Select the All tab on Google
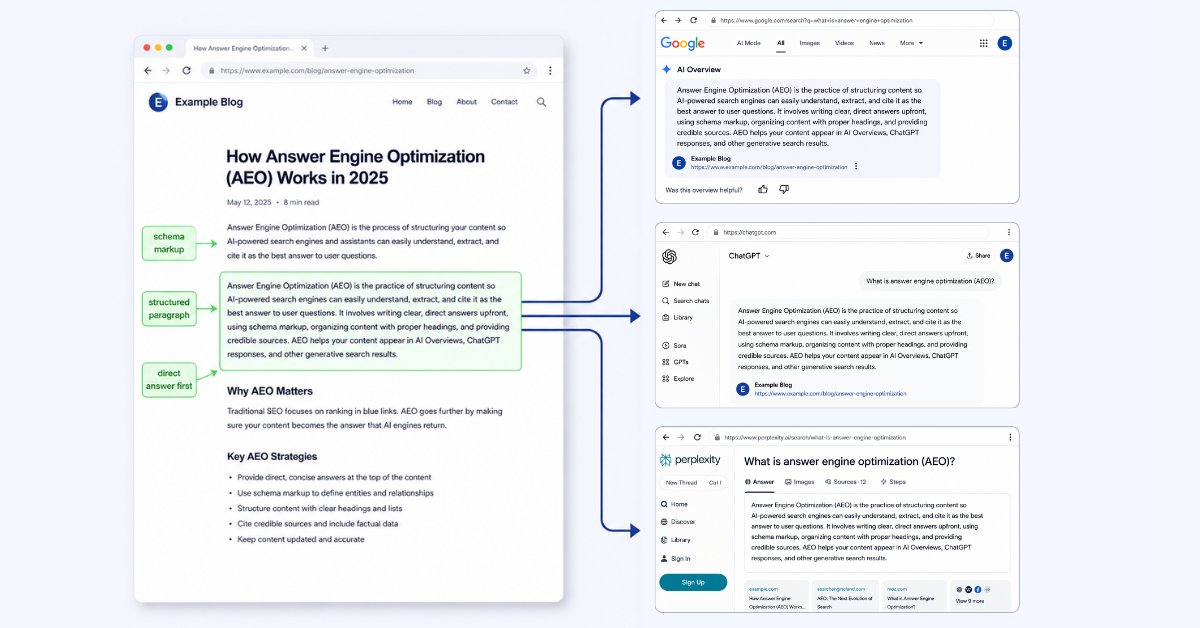Image resolution: width=1200 pixels, height=628 pixels. point(780,43)
